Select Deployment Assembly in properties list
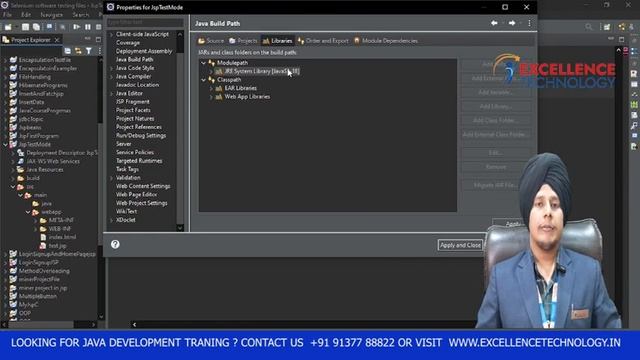Viewport: 640px width, 360px height. [x=144, y=51]
